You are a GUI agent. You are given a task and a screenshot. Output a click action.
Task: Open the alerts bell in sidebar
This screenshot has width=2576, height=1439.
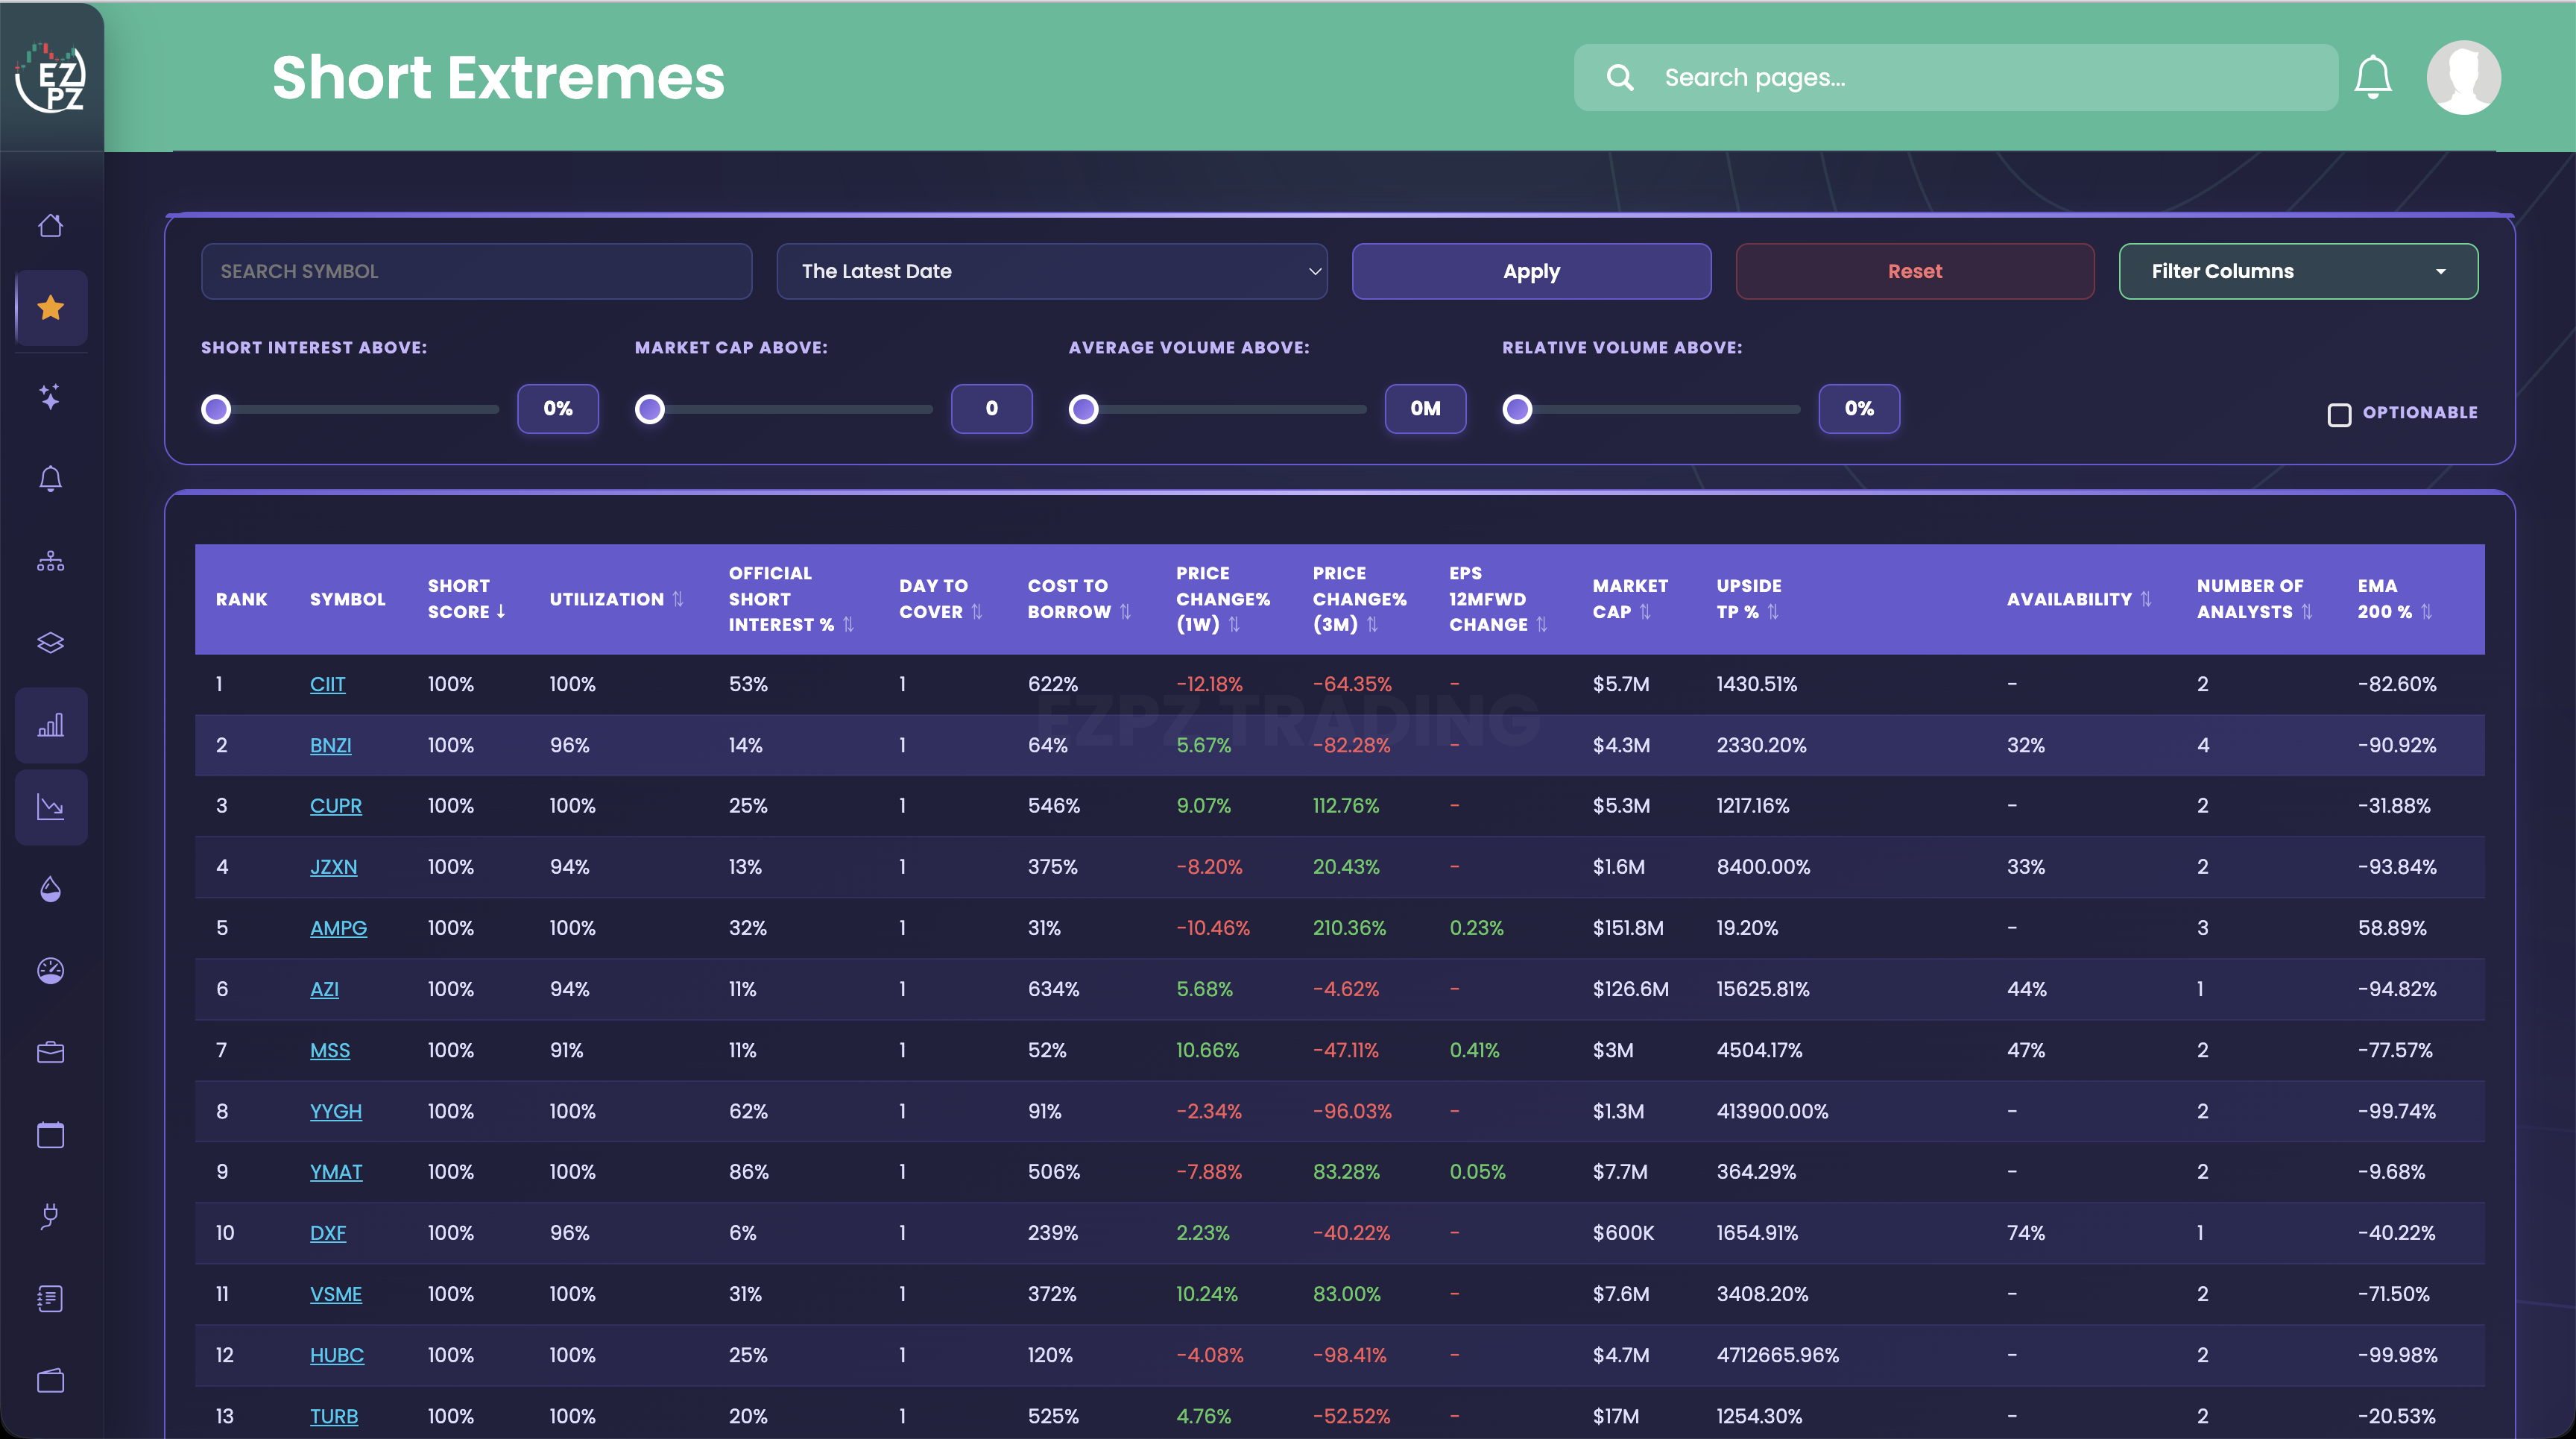tap(51, 479)
